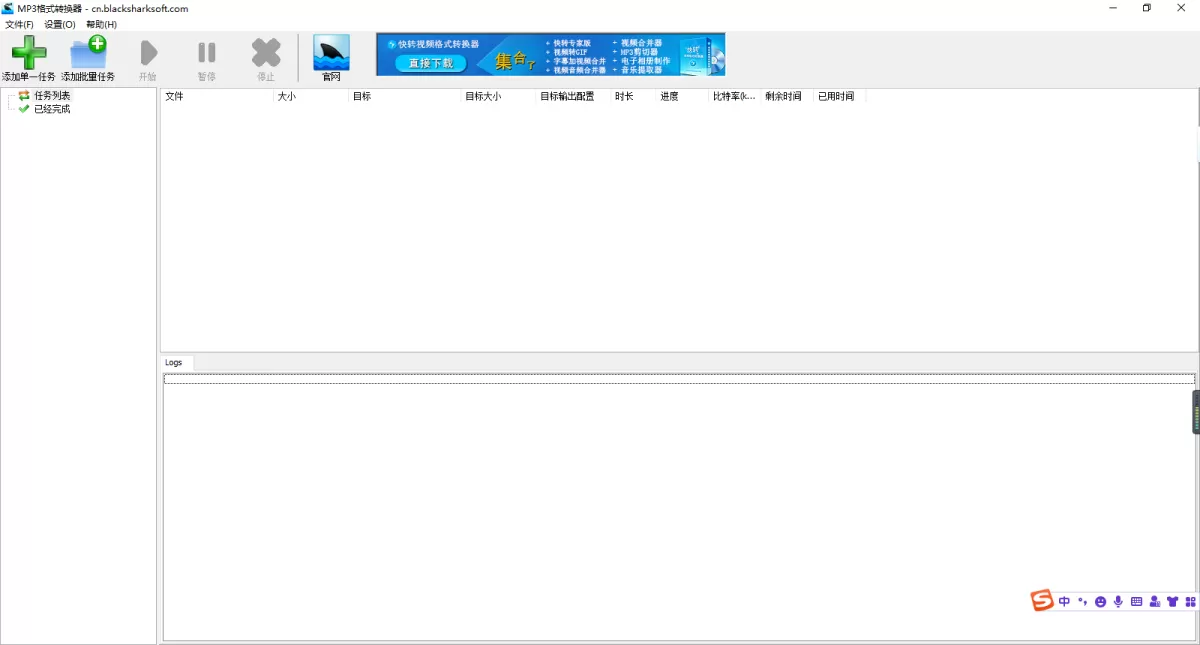The height and width of the screenshot is (645, 1200).
Task: Click the 比特率 column header
Action: (735, 96)
